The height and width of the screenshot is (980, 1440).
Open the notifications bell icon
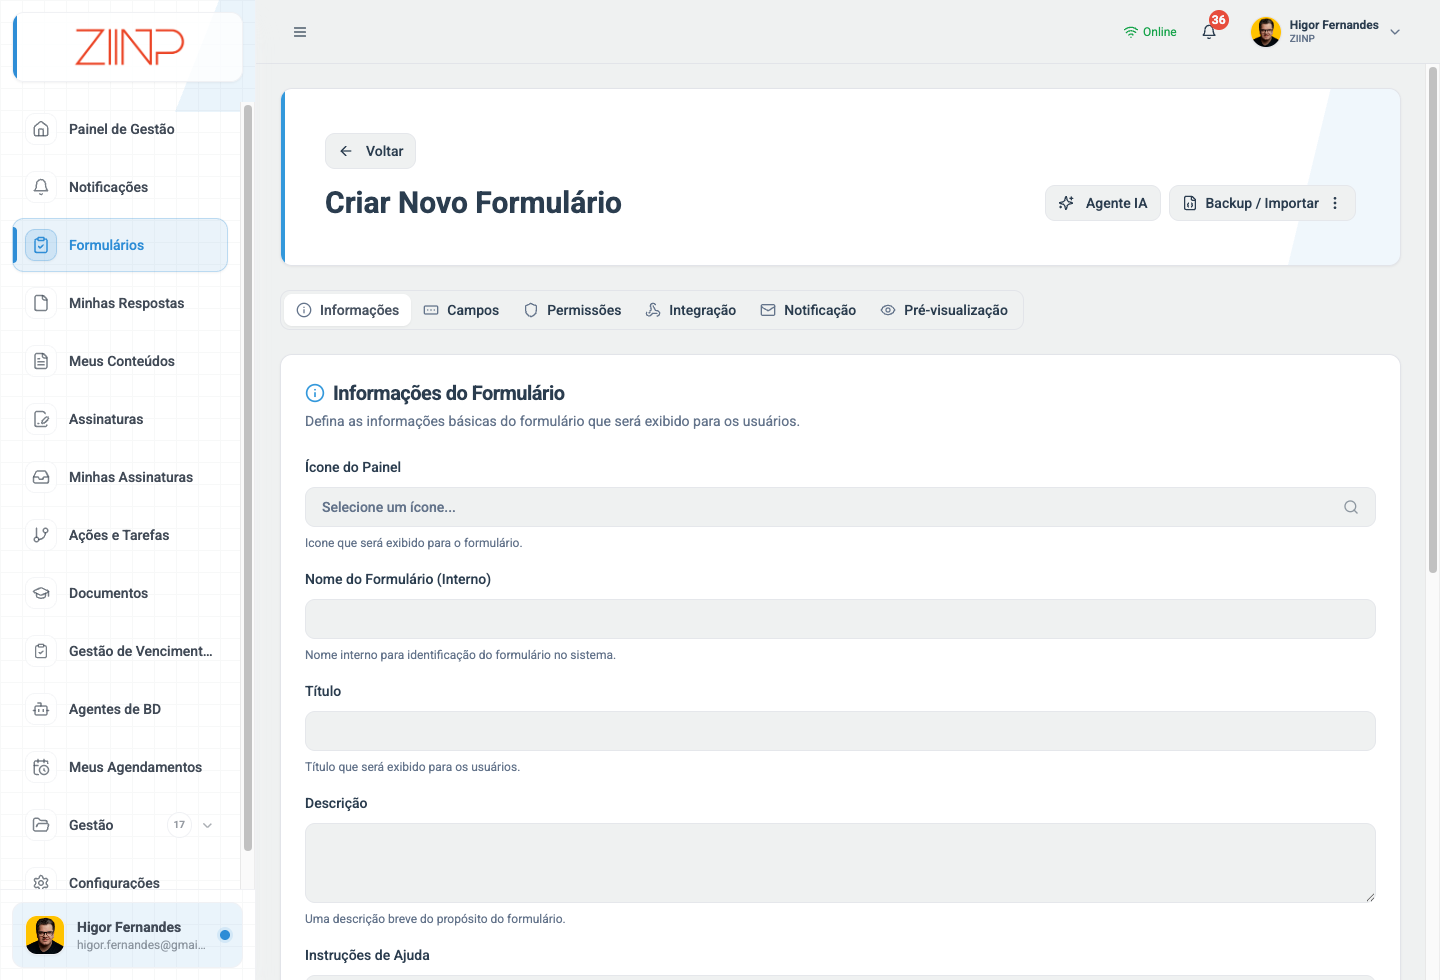click(1209, 32)
